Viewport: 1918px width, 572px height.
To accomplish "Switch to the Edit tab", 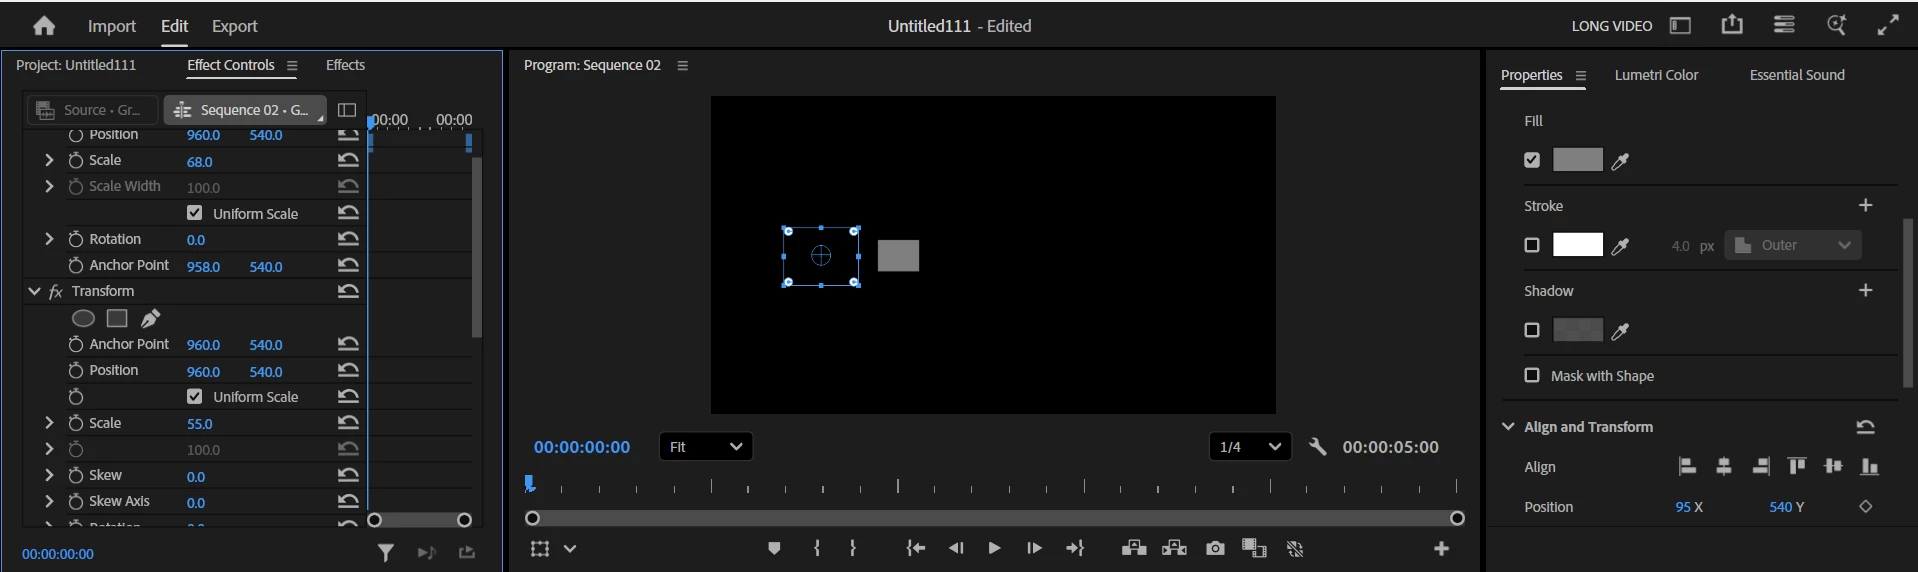I will (x=174, y=26).
